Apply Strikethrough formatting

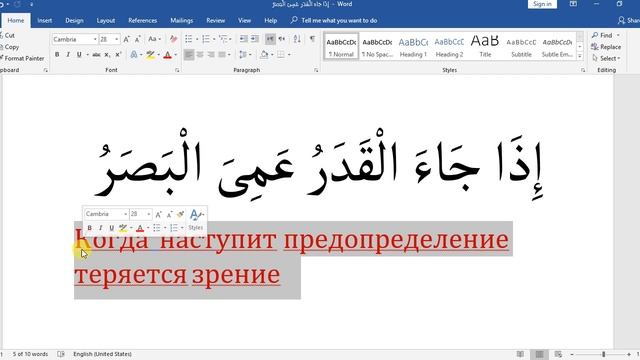[96, 54]
